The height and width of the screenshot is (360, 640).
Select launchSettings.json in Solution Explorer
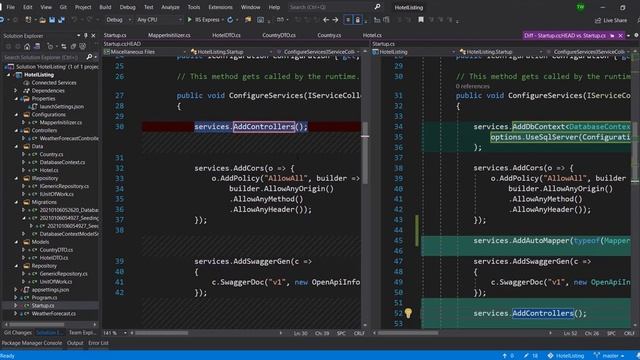62,107
